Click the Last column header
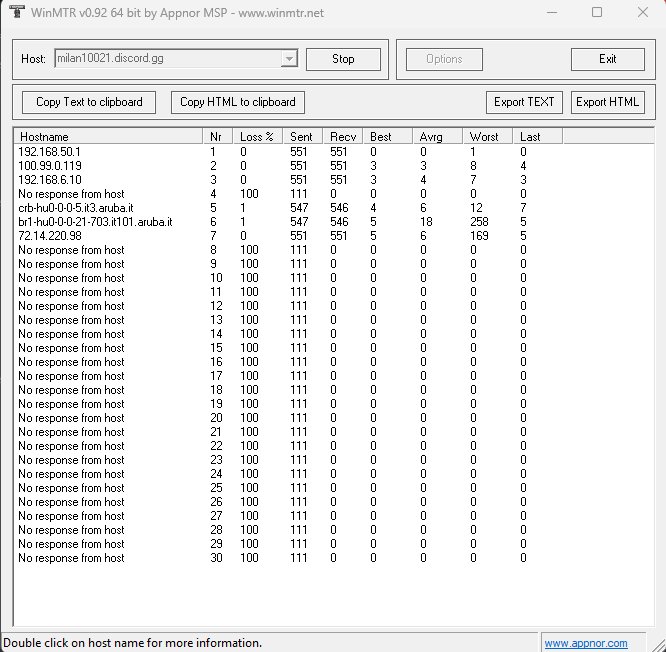This screenshot has width=666, height=652. 538,137
